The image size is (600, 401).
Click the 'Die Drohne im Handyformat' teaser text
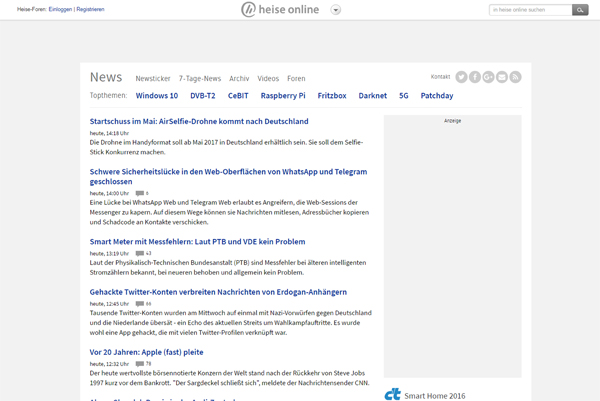coord(227,147)
